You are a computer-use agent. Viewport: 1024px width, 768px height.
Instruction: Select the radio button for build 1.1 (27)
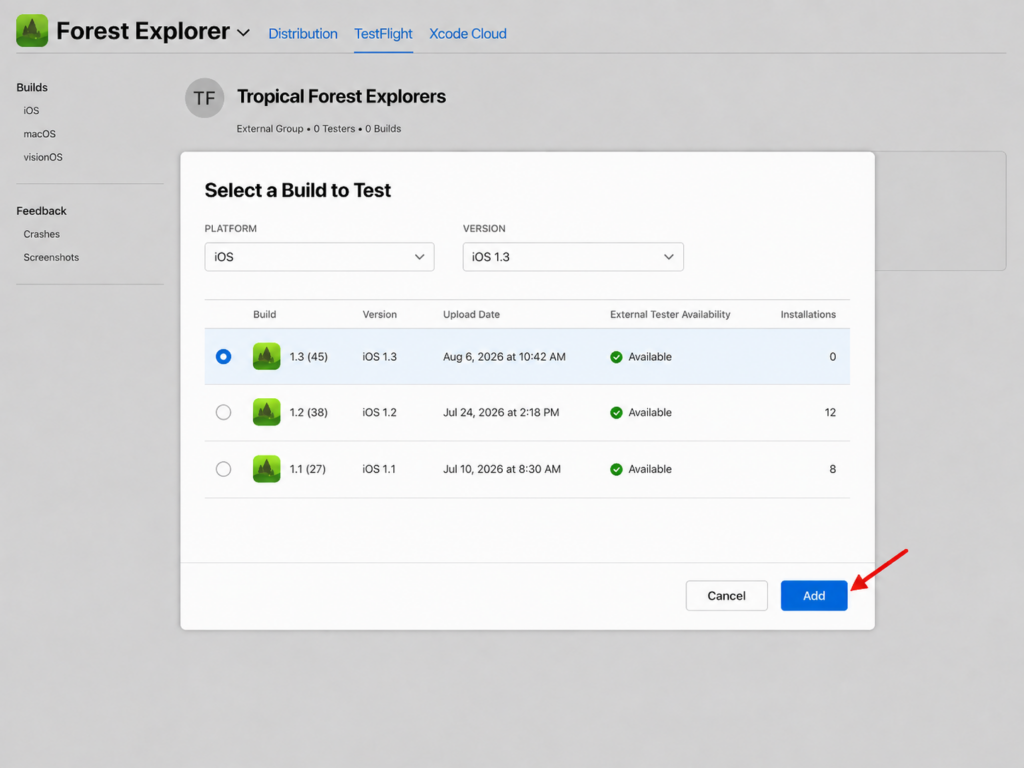[223, 469]
